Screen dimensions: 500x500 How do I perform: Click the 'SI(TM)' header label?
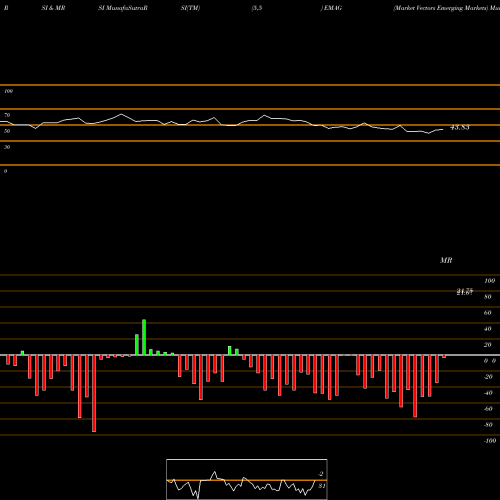[190, 8]
